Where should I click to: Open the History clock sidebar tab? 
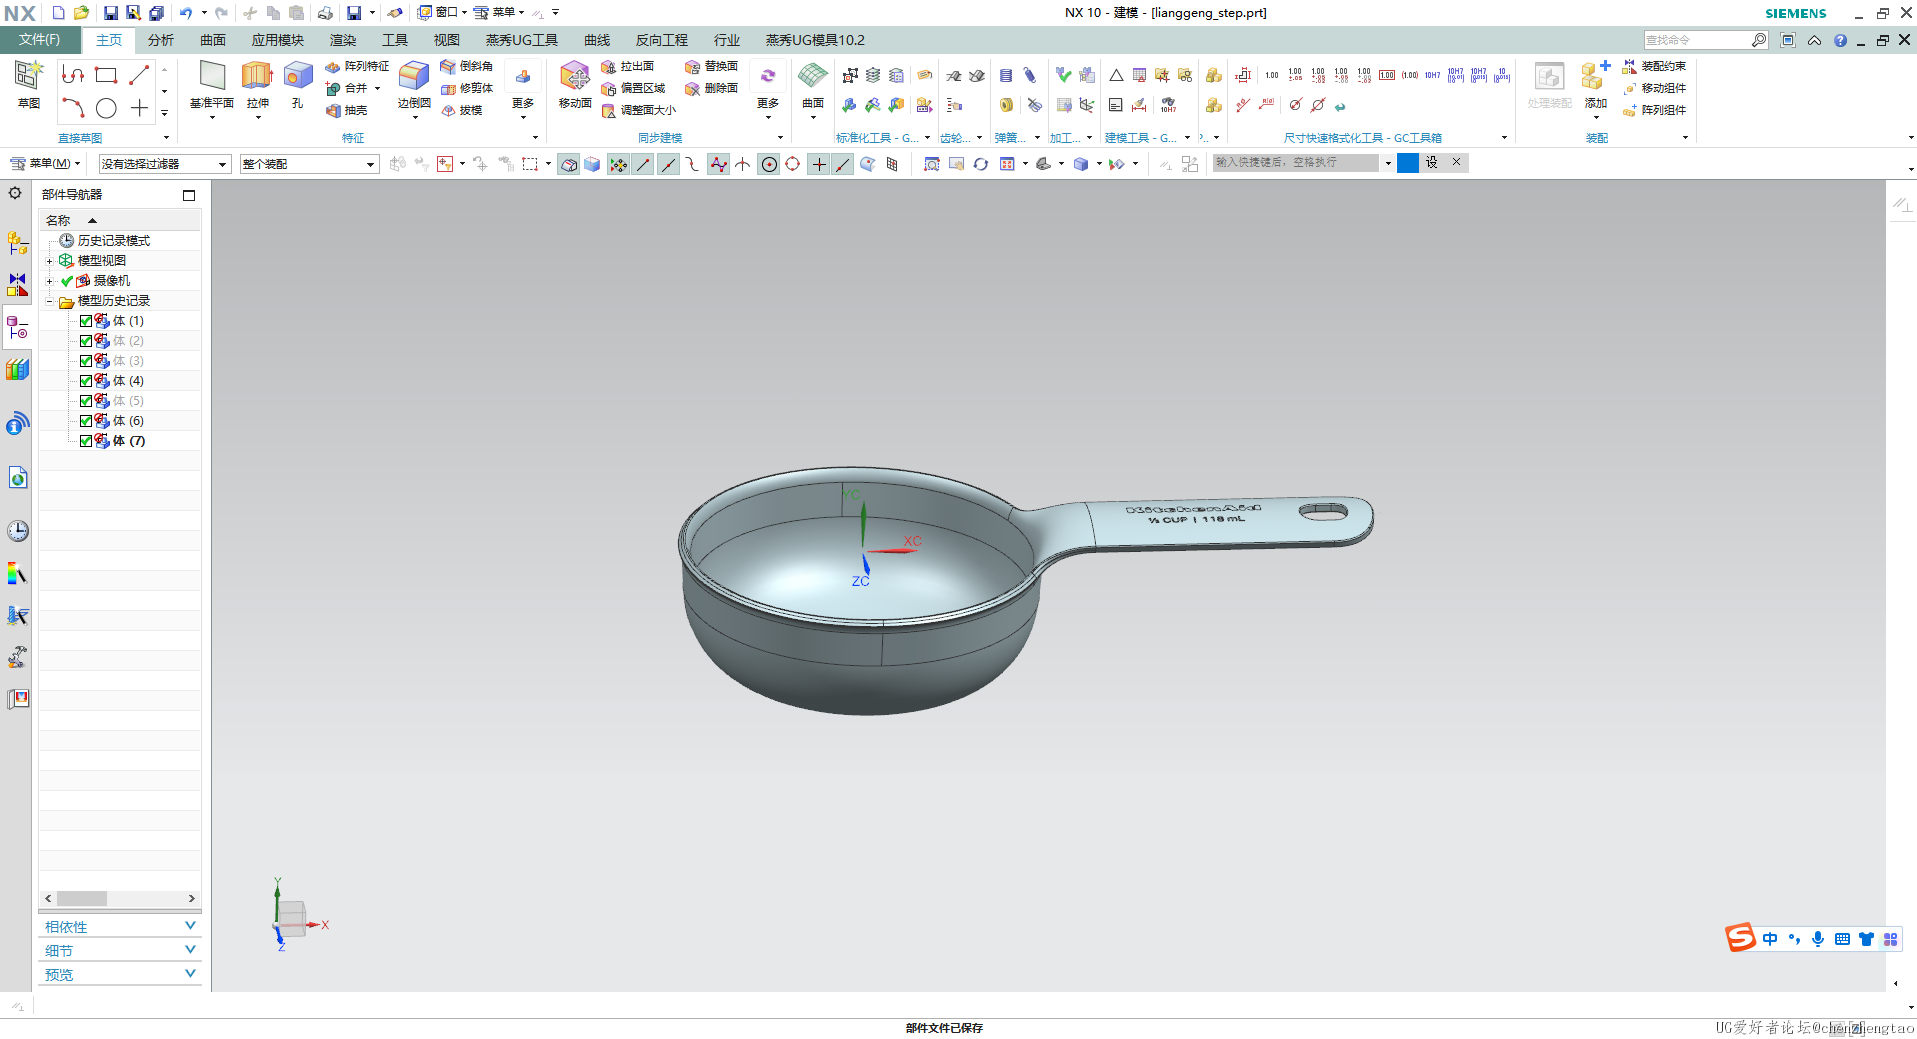(17, 531)
